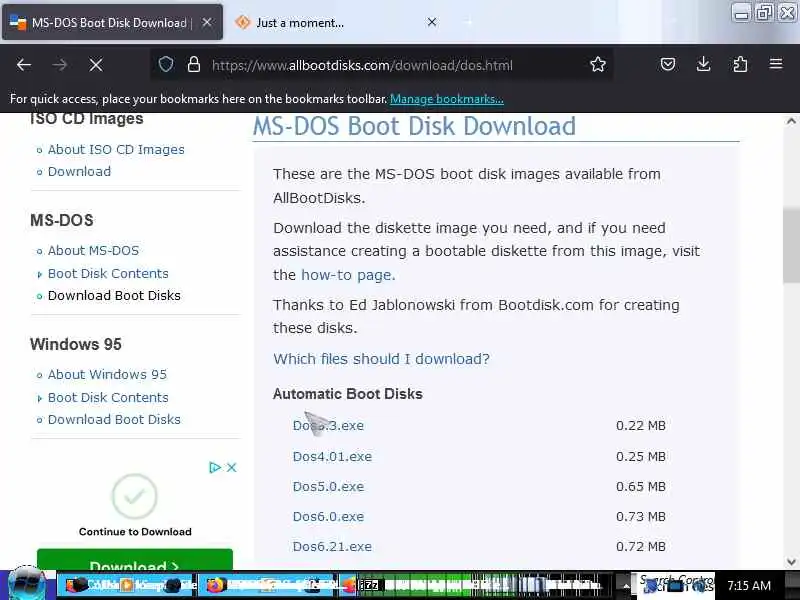Open Windows 95 Download Boot Disks
This screenshot has height=600, width=800.
114,419
